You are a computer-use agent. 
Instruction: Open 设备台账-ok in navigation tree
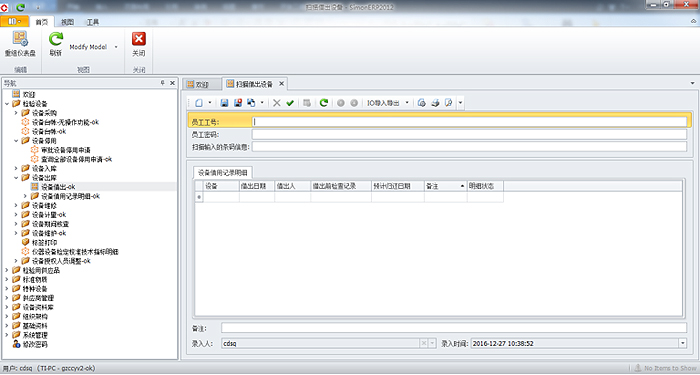[x=49, y=131]
